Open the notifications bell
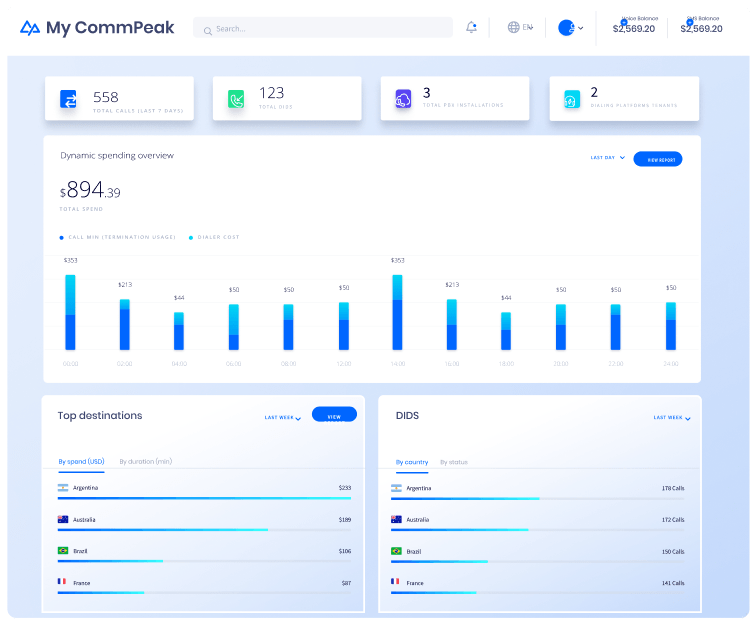This screenshot has width=750, height=620. tap(471, 27)
